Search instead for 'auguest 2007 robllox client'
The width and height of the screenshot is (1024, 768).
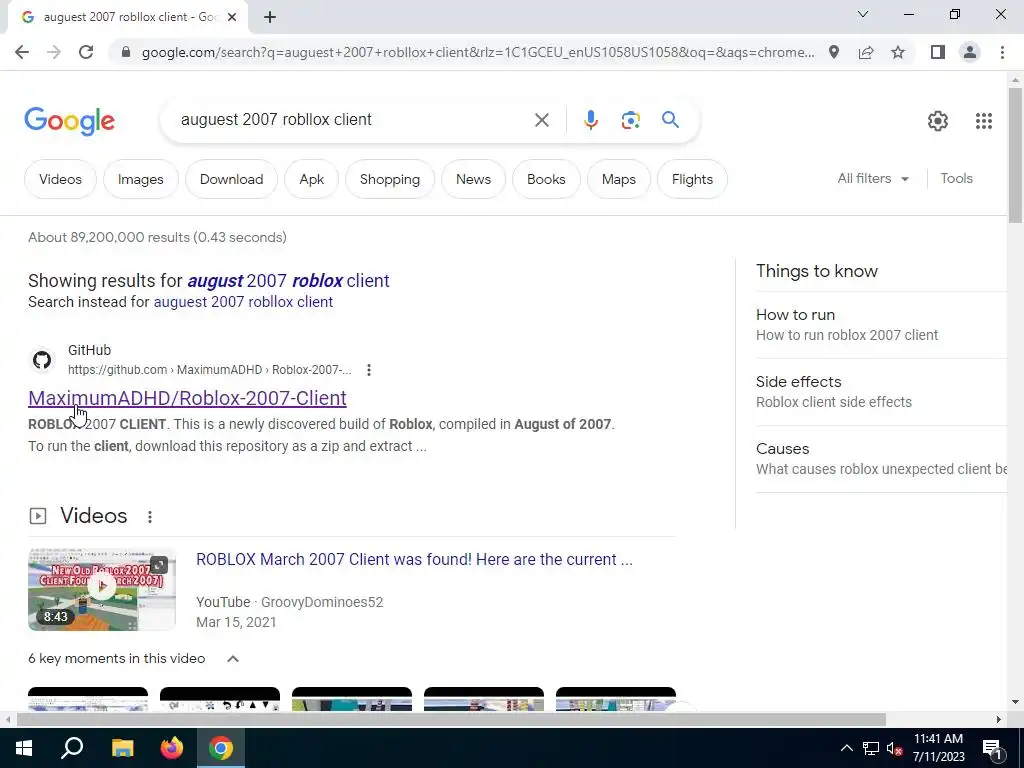pyautogui.click(x=243, y=302)
